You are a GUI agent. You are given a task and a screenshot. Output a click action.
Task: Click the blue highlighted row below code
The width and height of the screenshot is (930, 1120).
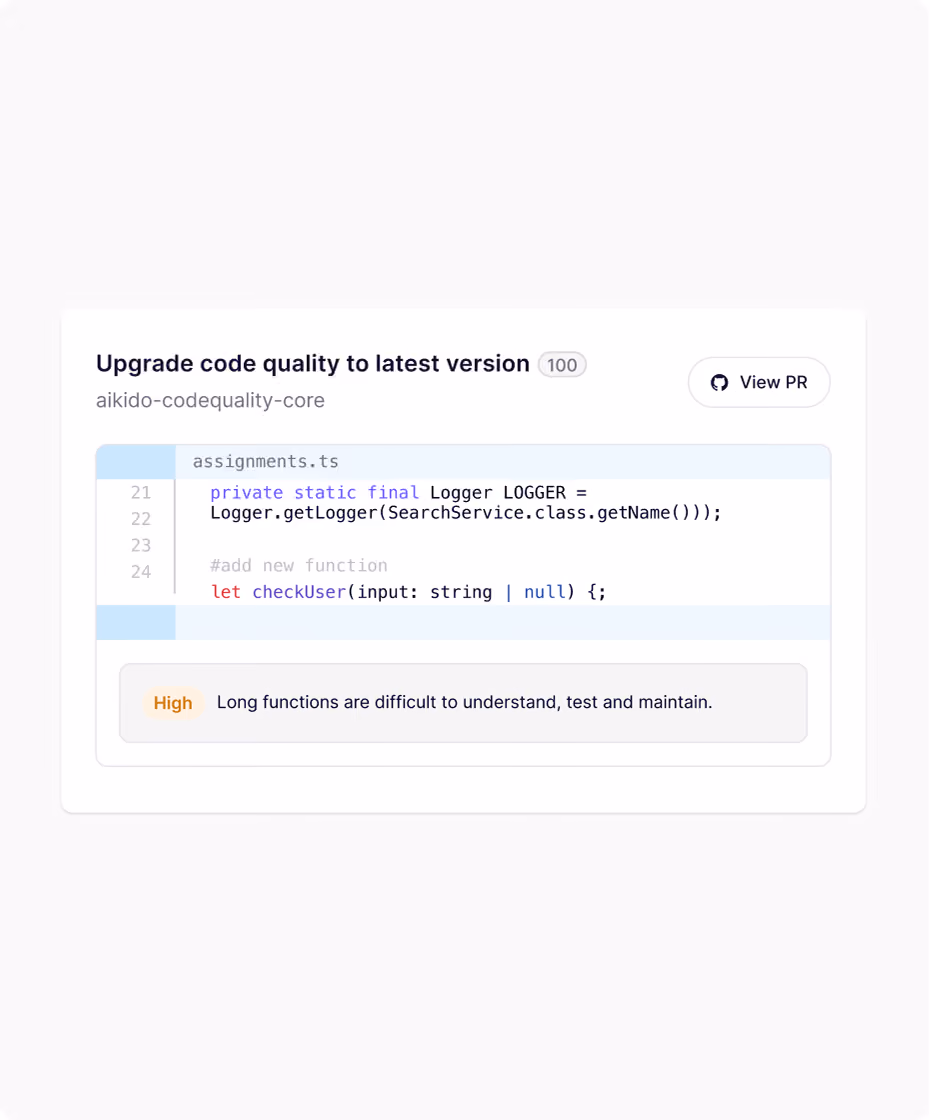pyautogui.click(x=464, y=622)
